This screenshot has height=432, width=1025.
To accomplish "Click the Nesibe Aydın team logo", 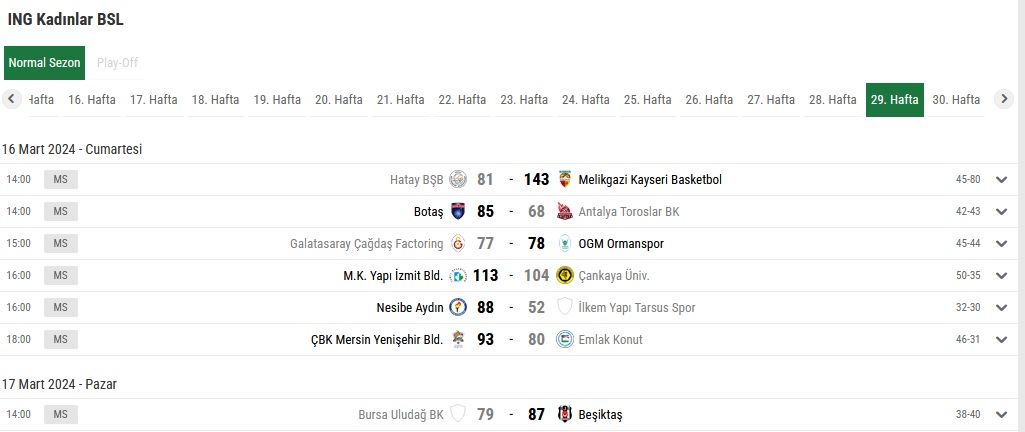I will pyautogui.click(x=458, y=308).
